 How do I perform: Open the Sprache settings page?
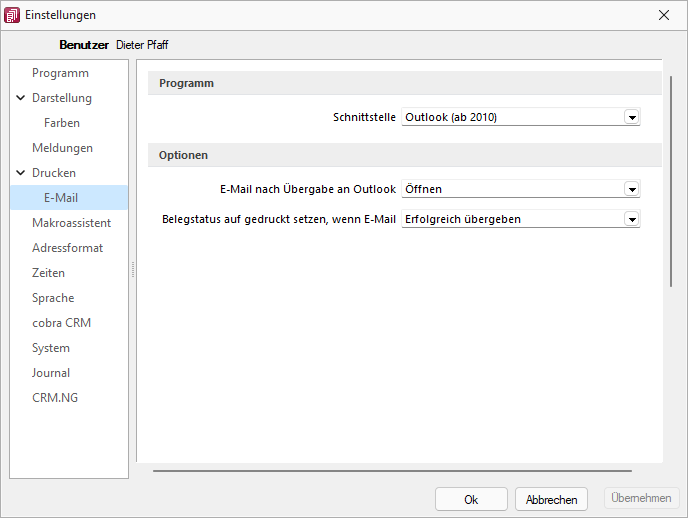53,298
